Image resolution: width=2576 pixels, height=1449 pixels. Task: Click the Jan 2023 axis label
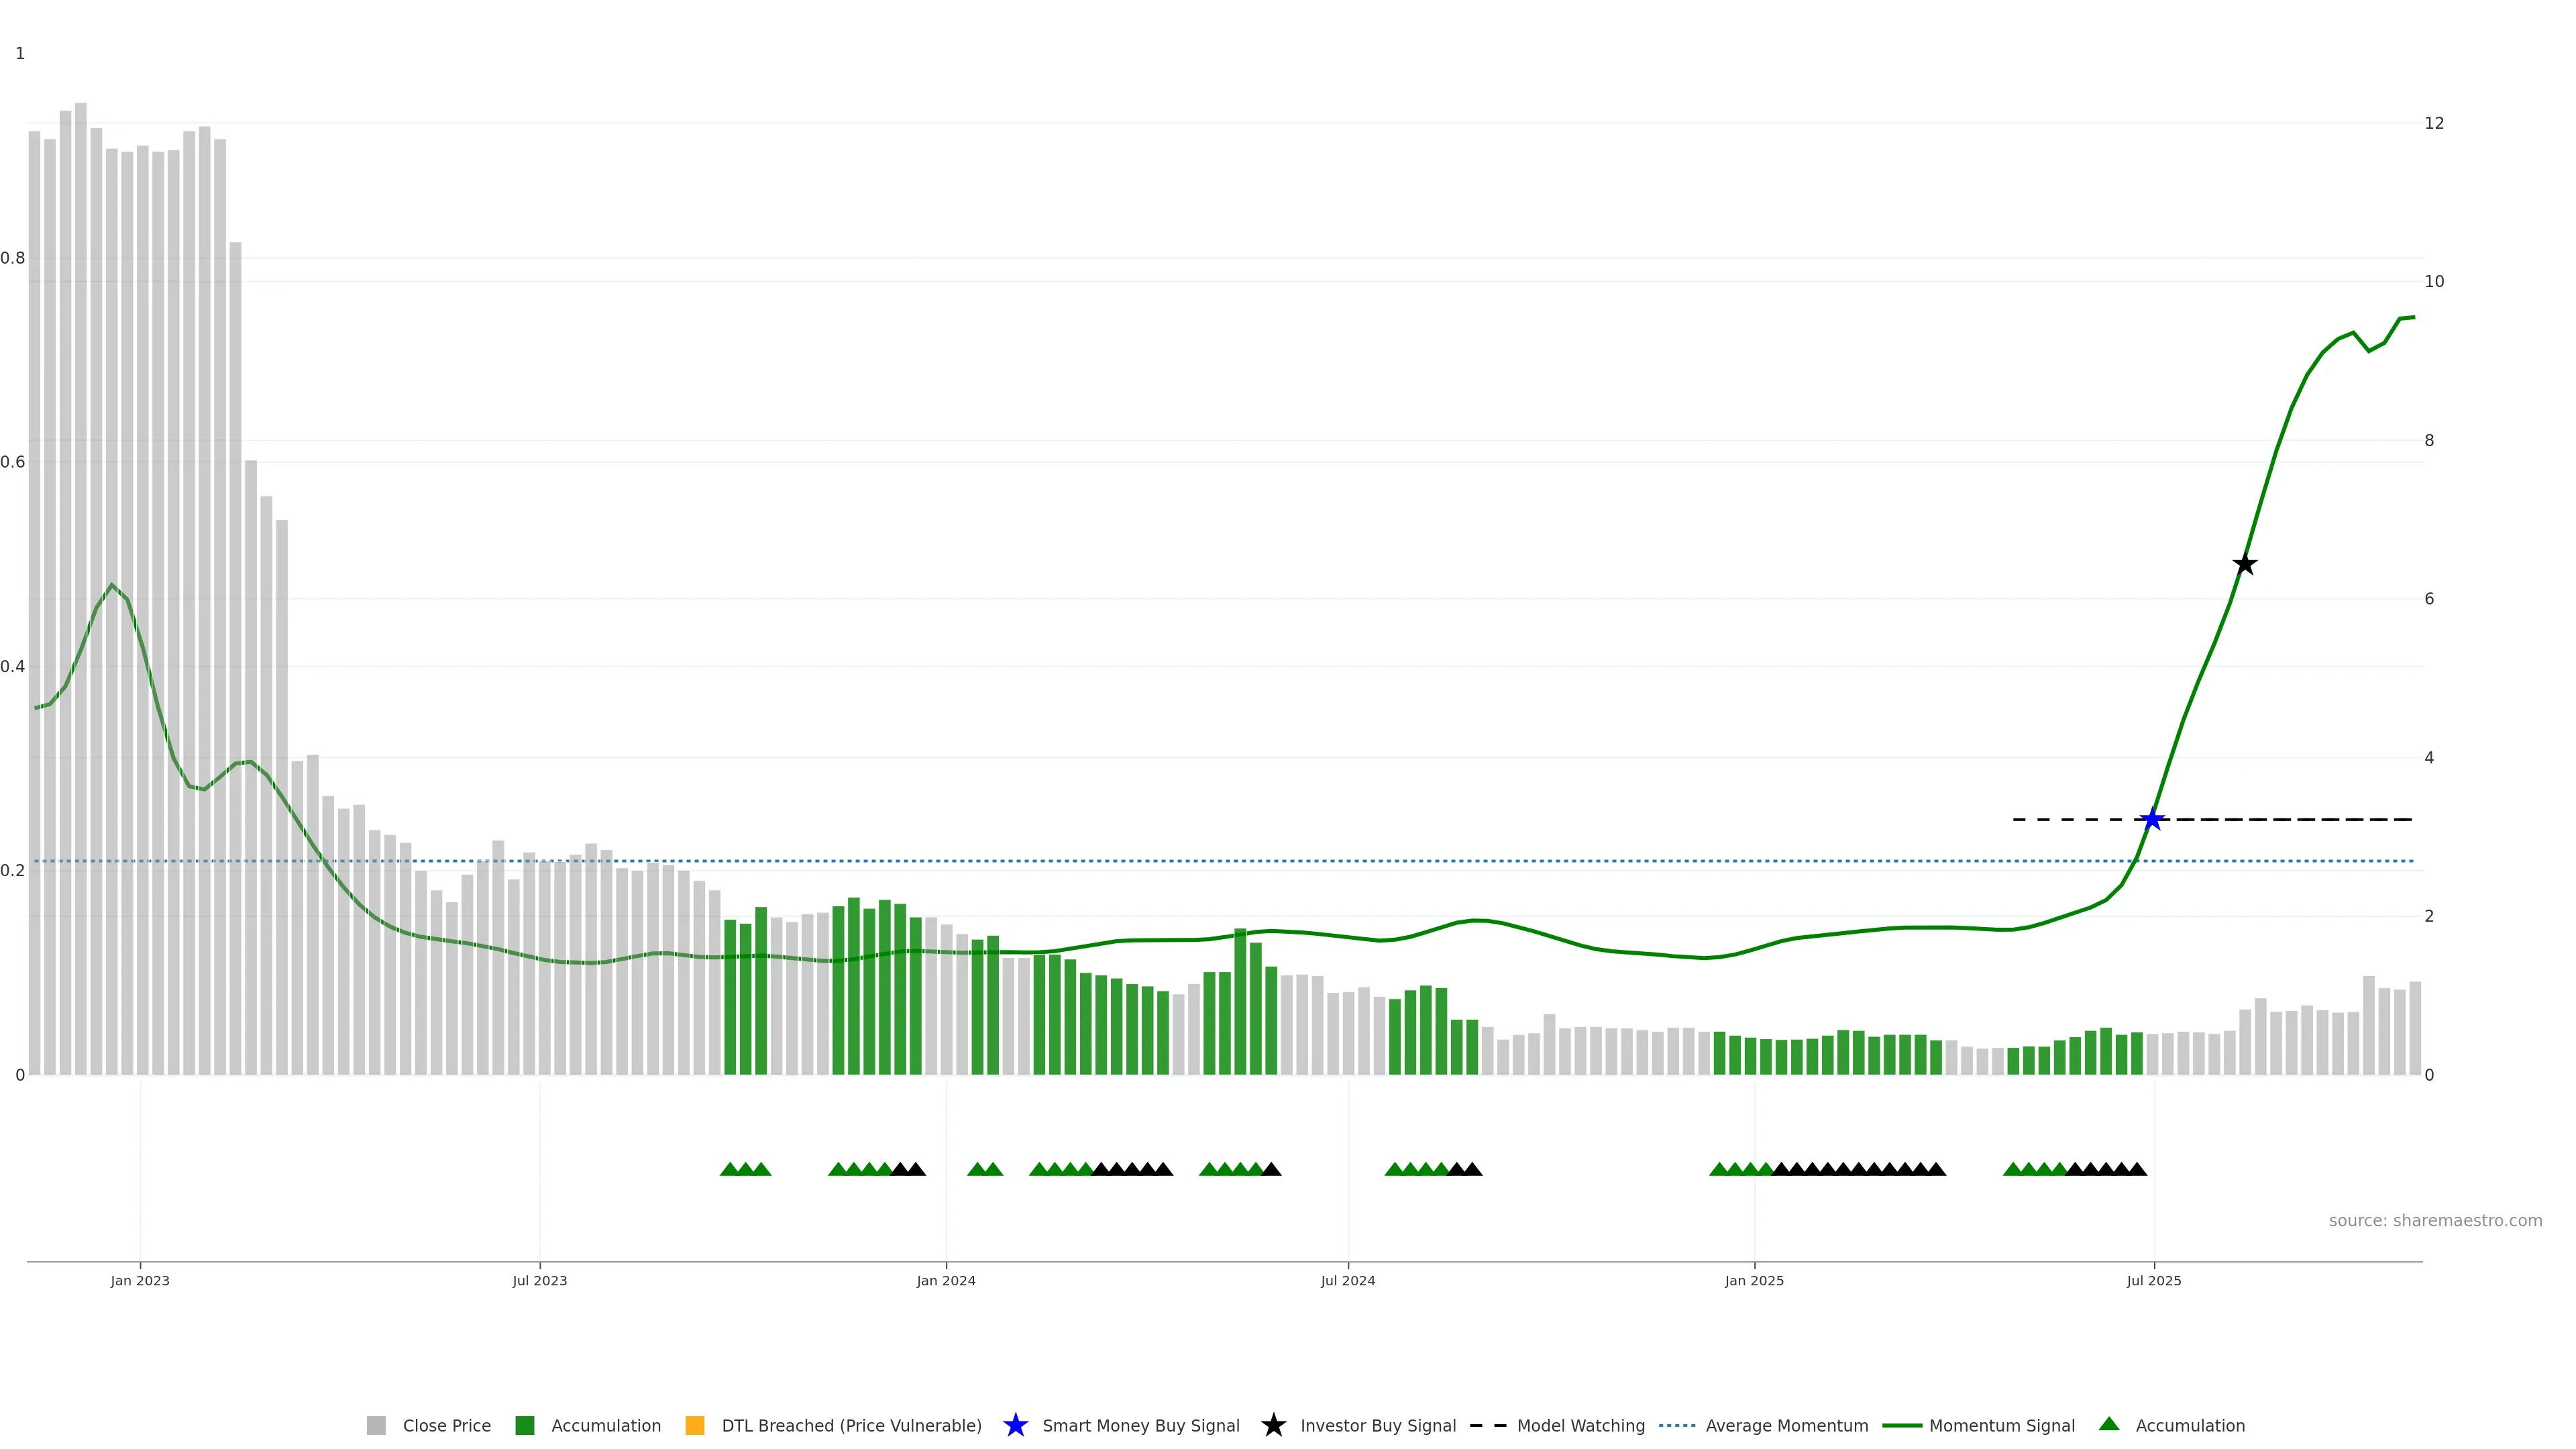pyautogui.click(x=140, y=1281)
